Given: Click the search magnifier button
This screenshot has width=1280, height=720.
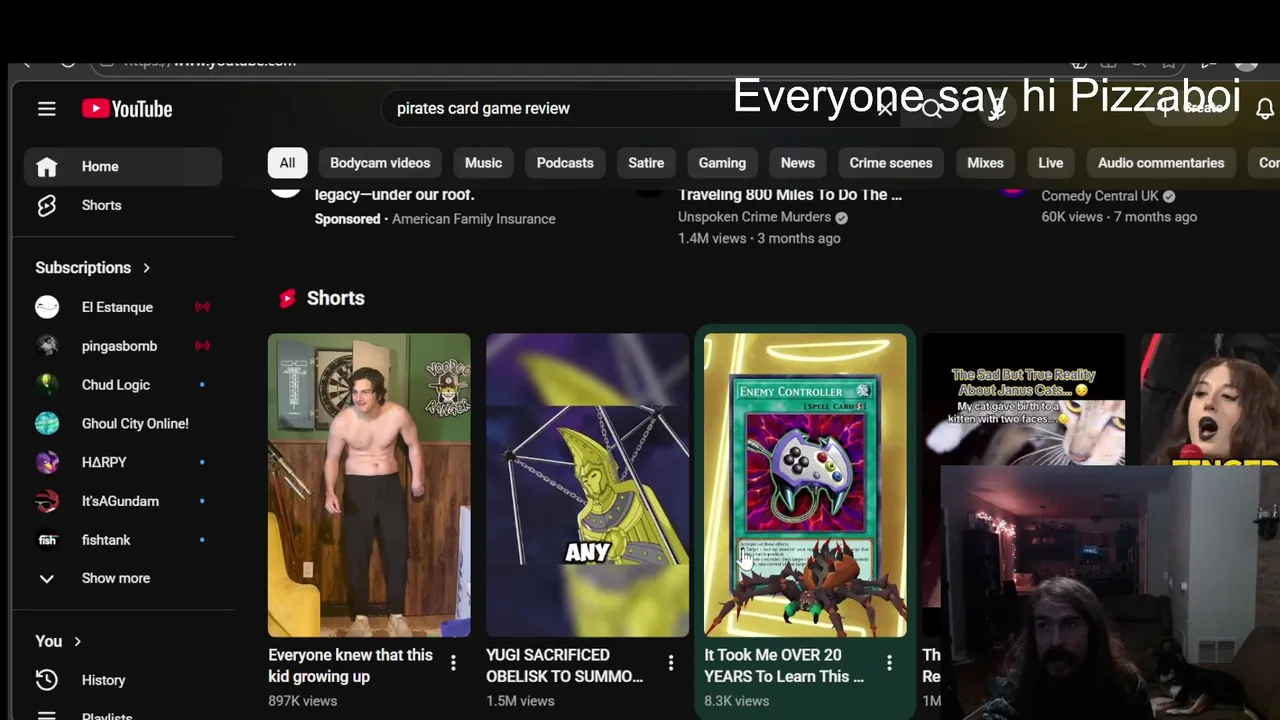Looking at the screenshot, I should [x=932, y=108].
